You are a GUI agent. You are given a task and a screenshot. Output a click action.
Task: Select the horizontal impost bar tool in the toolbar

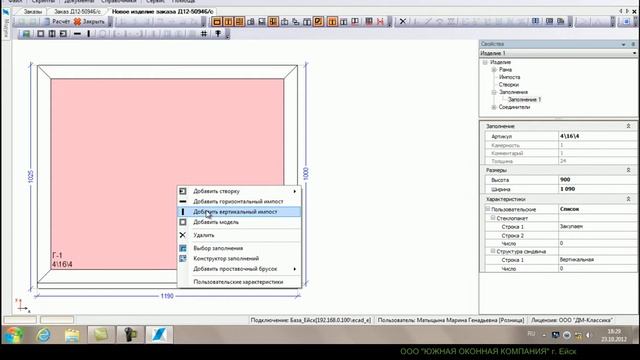(x=77, y=34)
